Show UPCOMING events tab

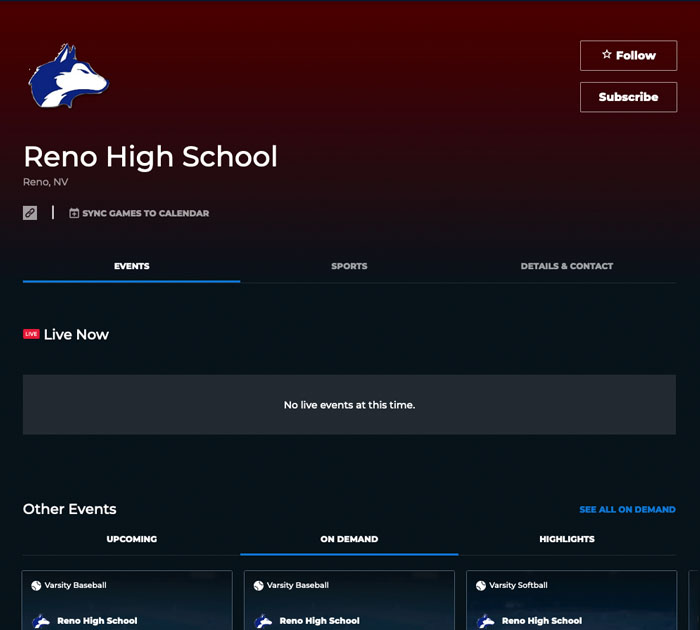pos(131,539)
